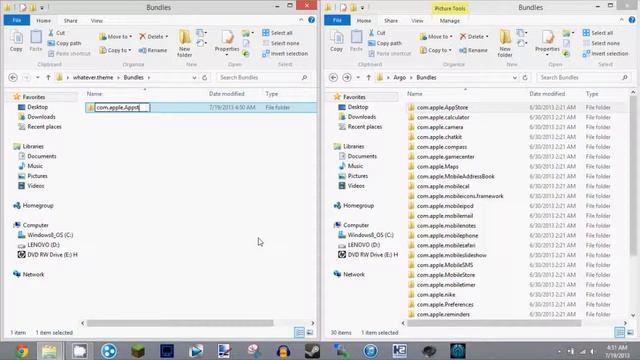The height and width of the screenshot is (360, 640).
Task: Click the vertical scrollbar in right window
Action: 633,176
